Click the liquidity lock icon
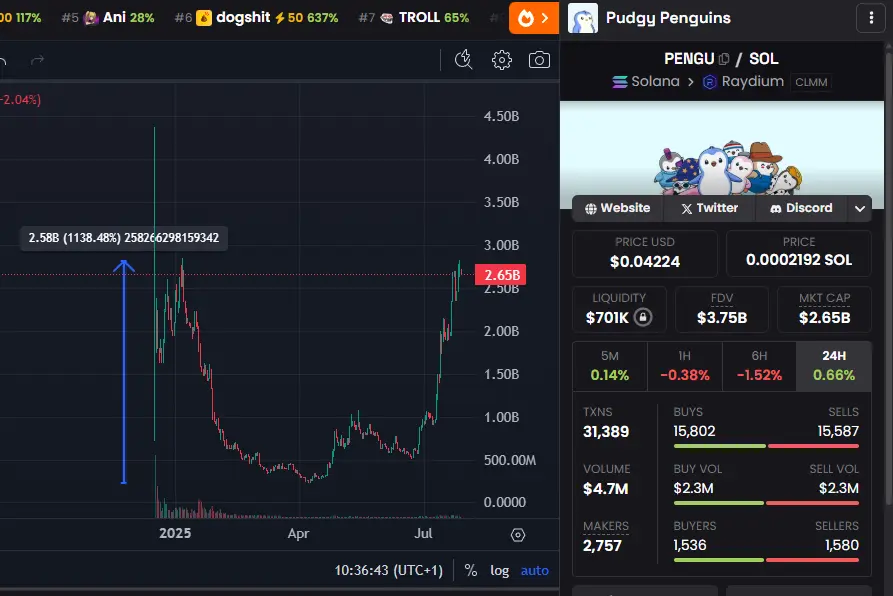 click(643, 317)
